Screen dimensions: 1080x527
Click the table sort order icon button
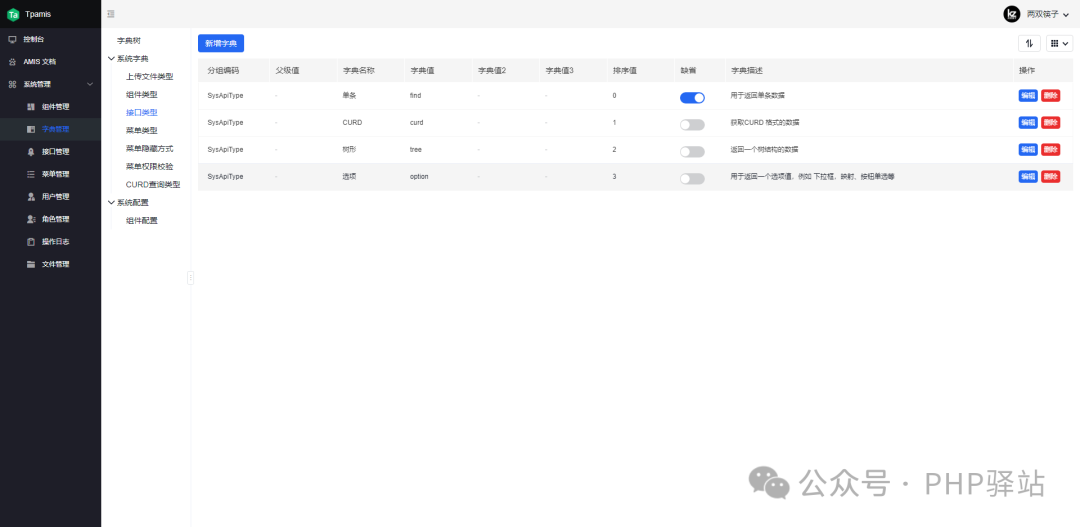tap(1029, 43)
